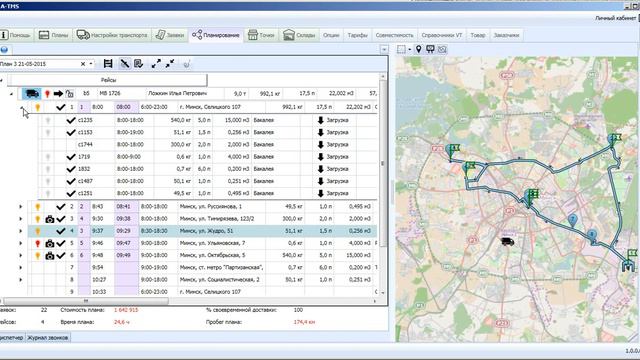Image resolution: width=640 pixels, height=360 pixels.
Task: Click red pin icon in MB 1726 row
Action: pyautogui.click(x=47, y=94)
